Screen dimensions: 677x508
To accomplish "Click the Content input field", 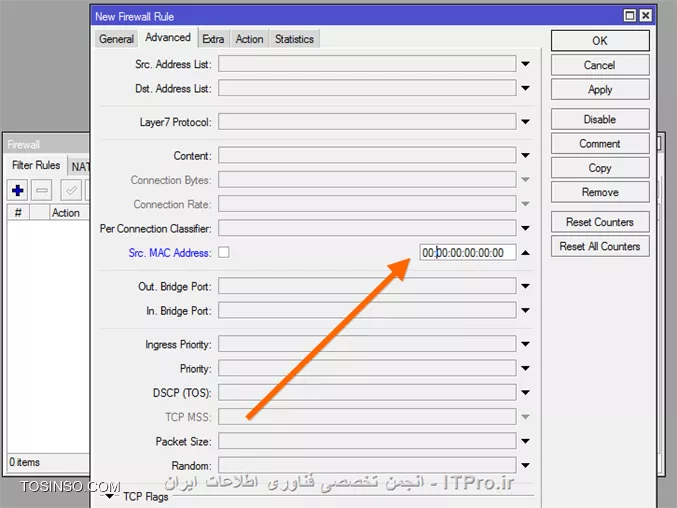I will click(367, 155).
